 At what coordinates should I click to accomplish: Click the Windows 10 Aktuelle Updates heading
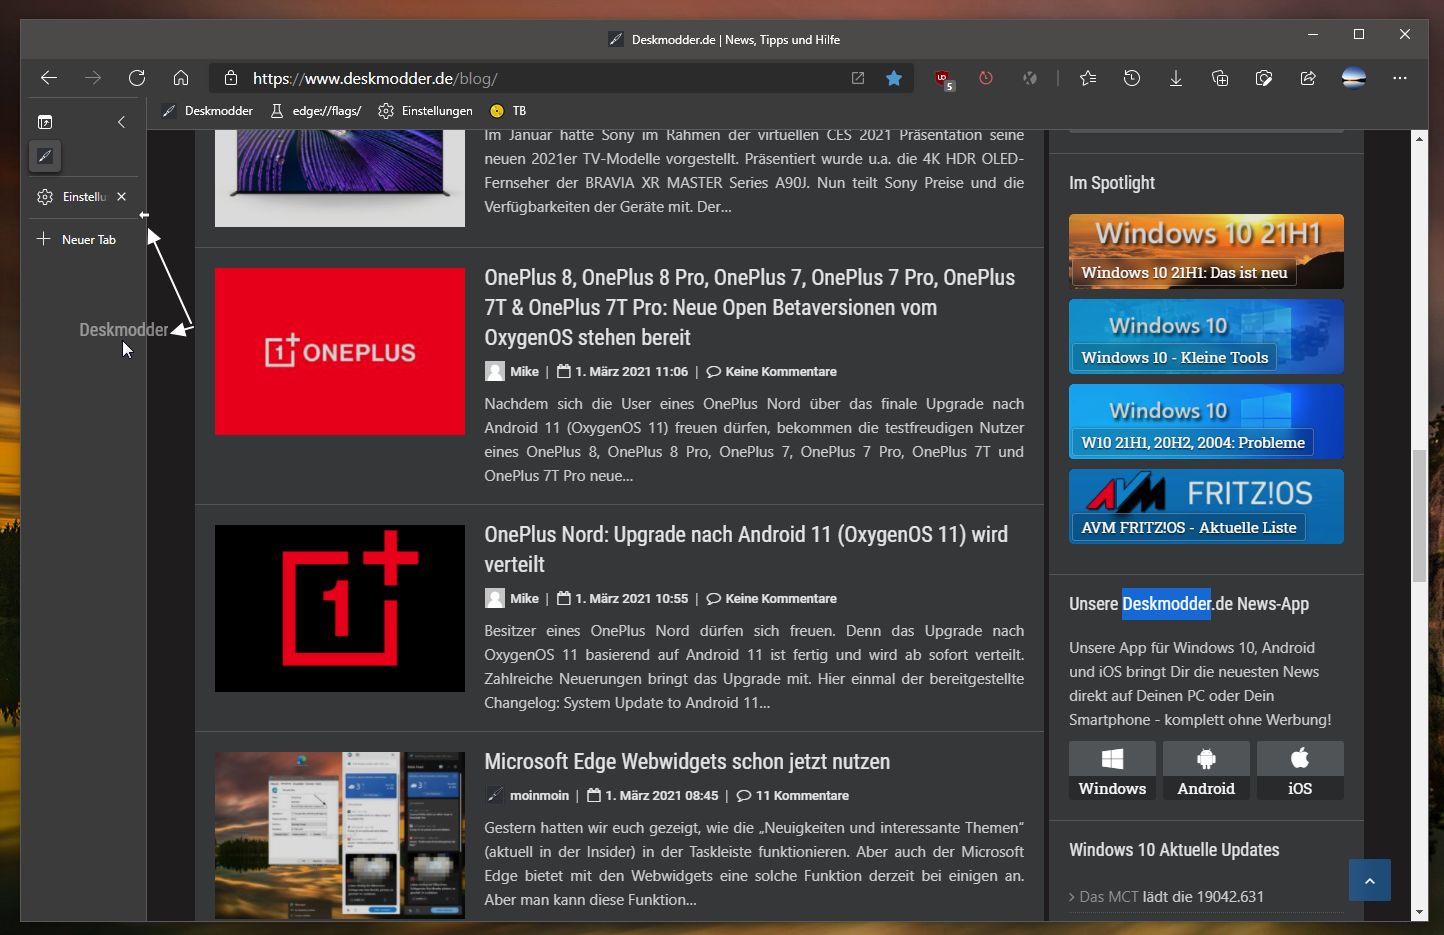tap(1174, 850)
